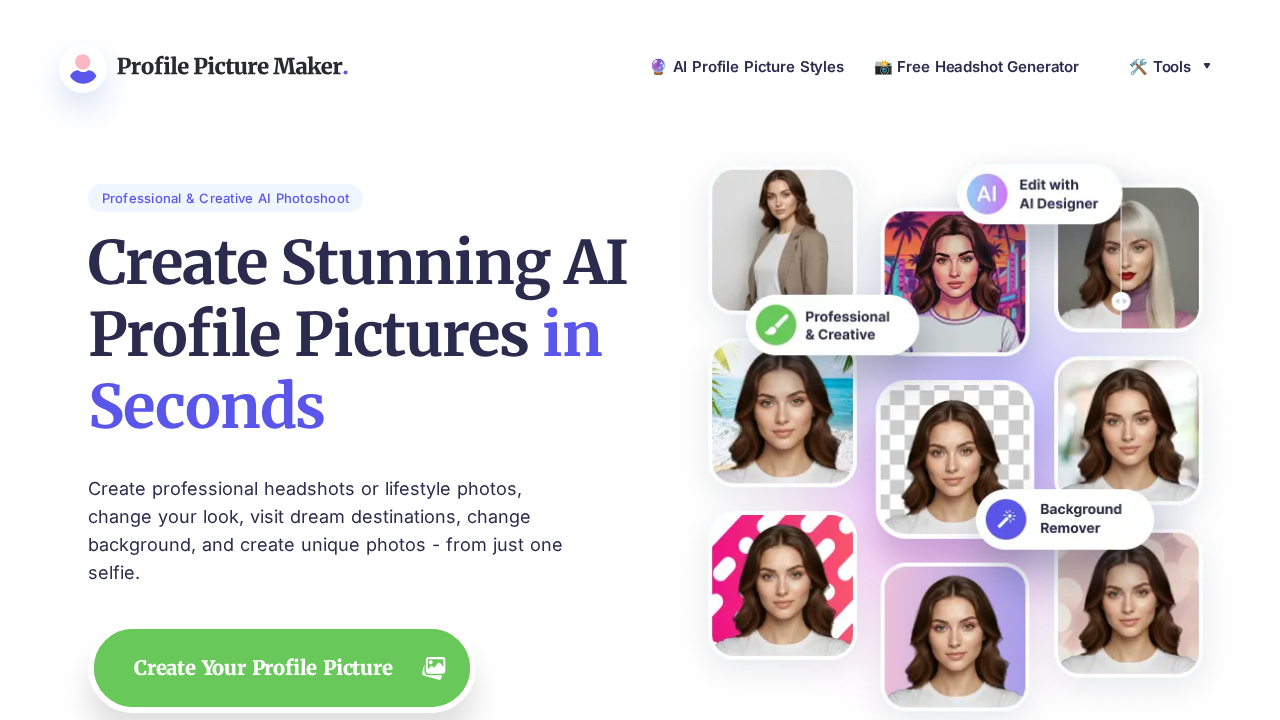Click the Profile Picture Maker avatar logo icon
1280x720 pixels.
pos(83,68)
